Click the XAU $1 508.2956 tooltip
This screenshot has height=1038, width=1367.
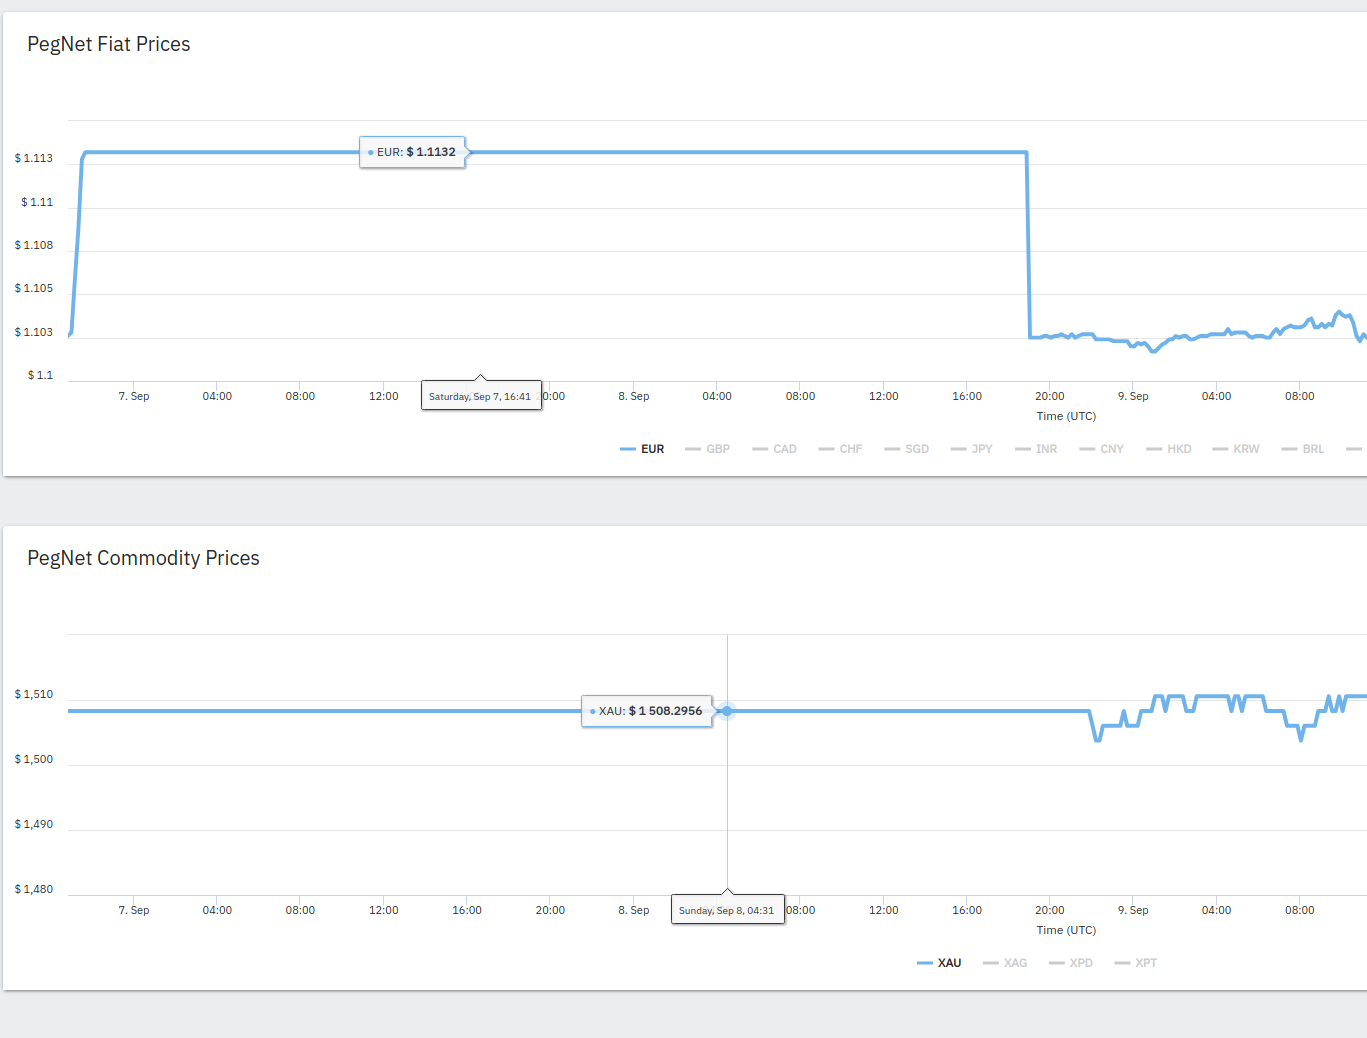pyautogui.click(x=647, y=711)
